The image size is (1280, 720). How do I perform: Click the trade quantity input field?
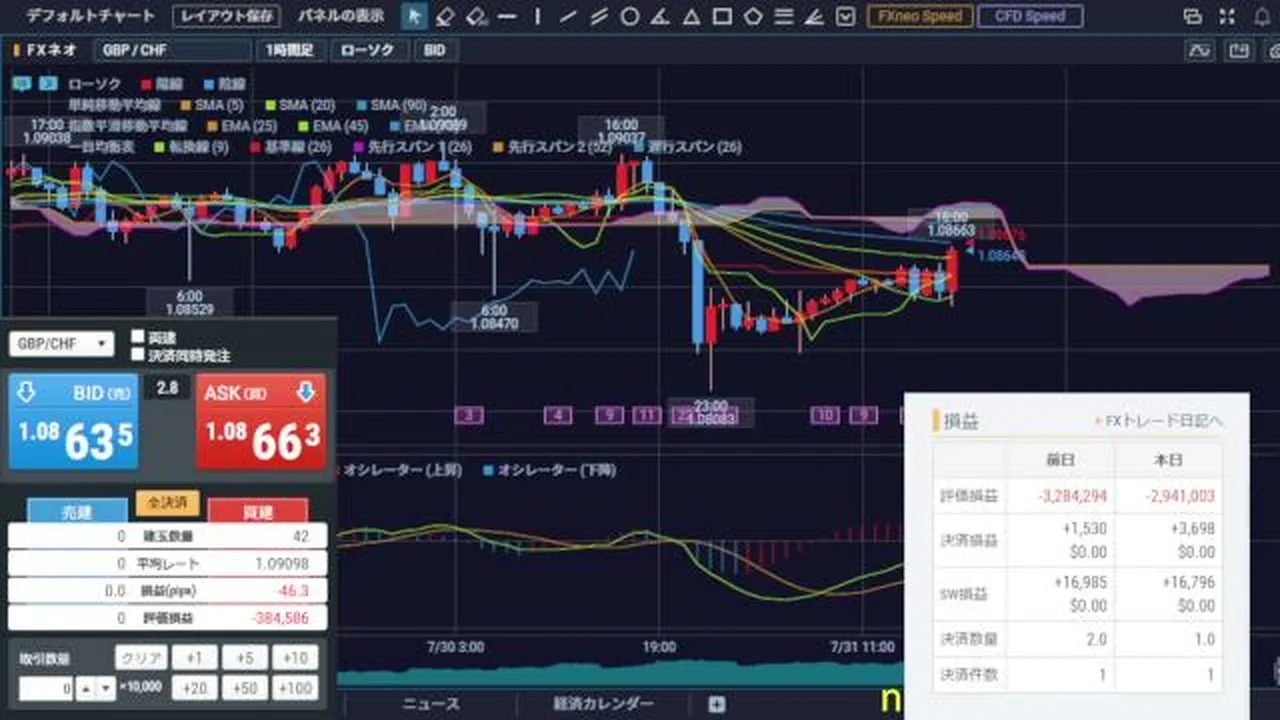(x=45, y=688)
